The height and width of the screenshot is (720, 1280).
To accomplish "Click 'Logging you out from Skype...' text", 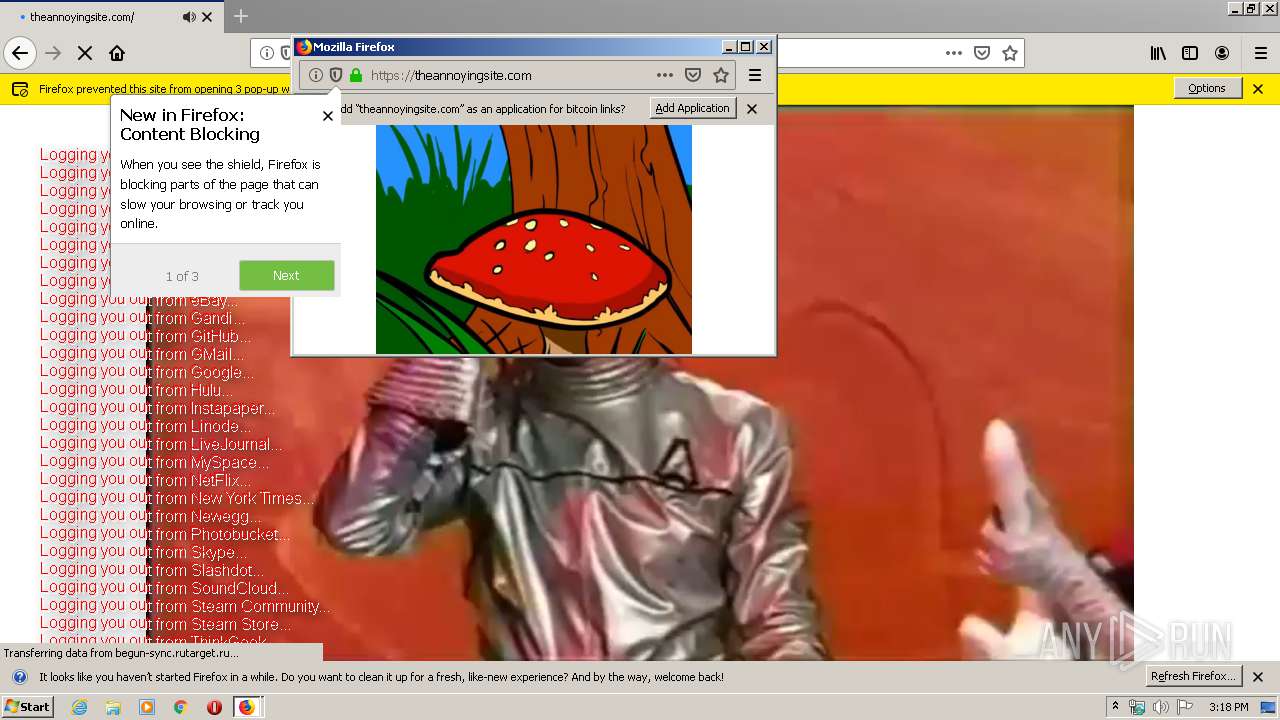I will 143,552.
